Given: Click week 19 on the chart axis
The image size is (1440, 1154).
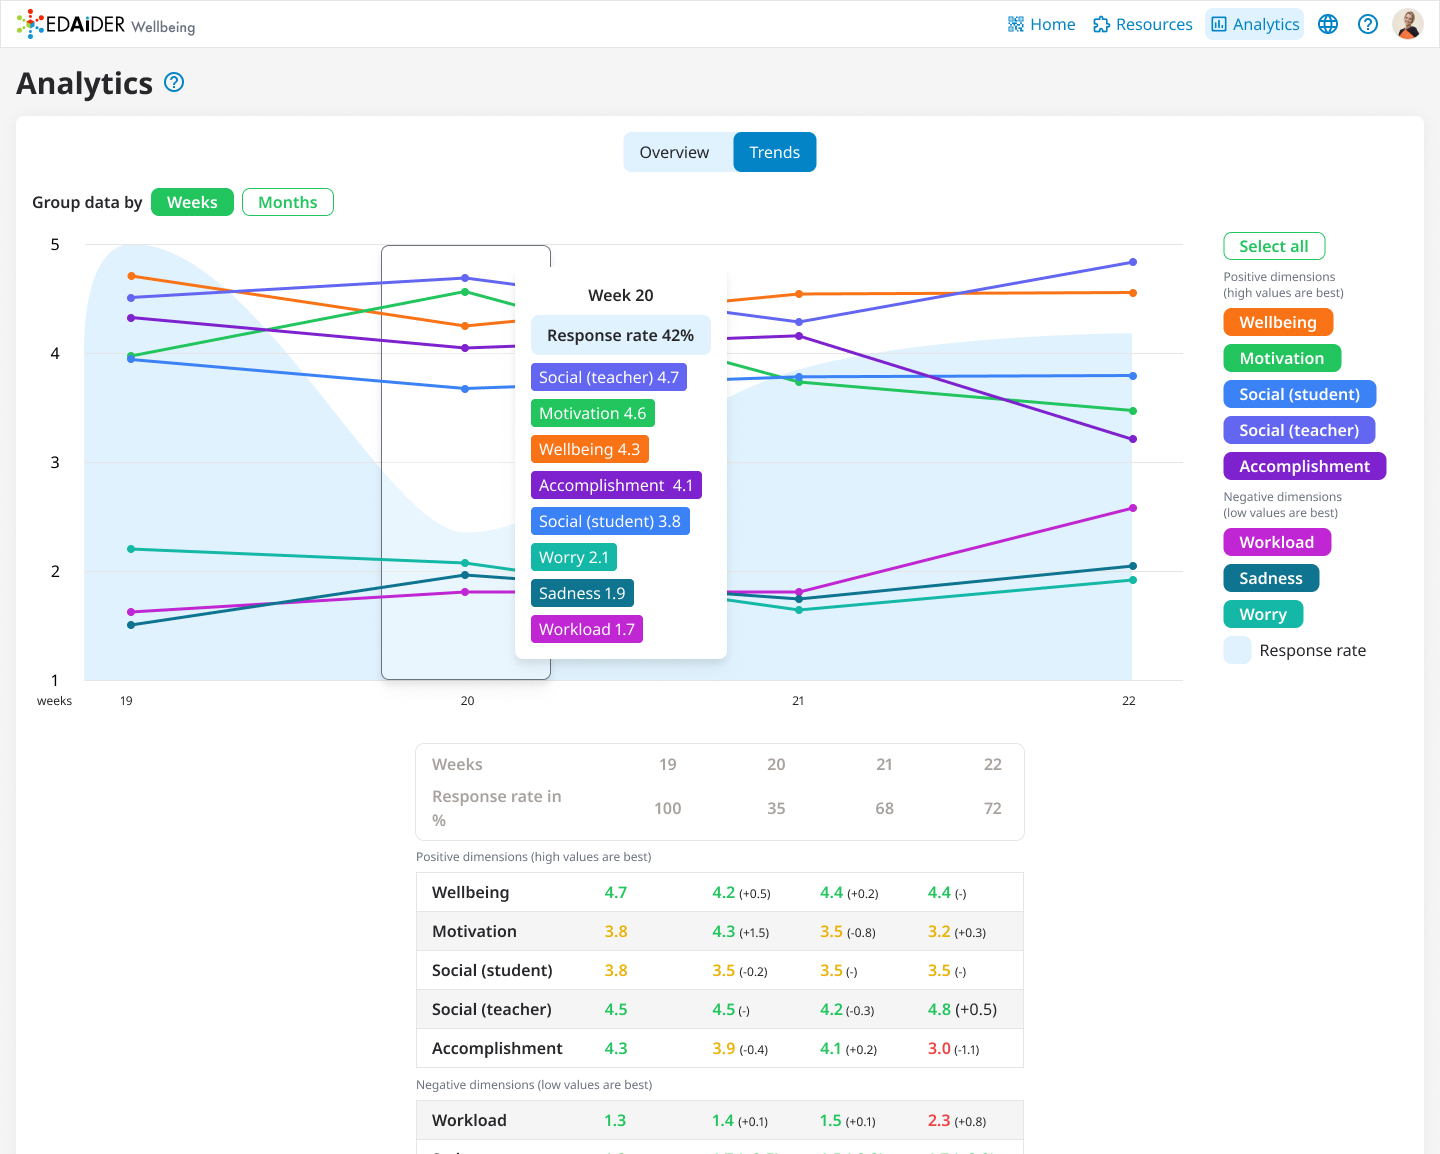Looking at the screenshot, I should (126, 701).
